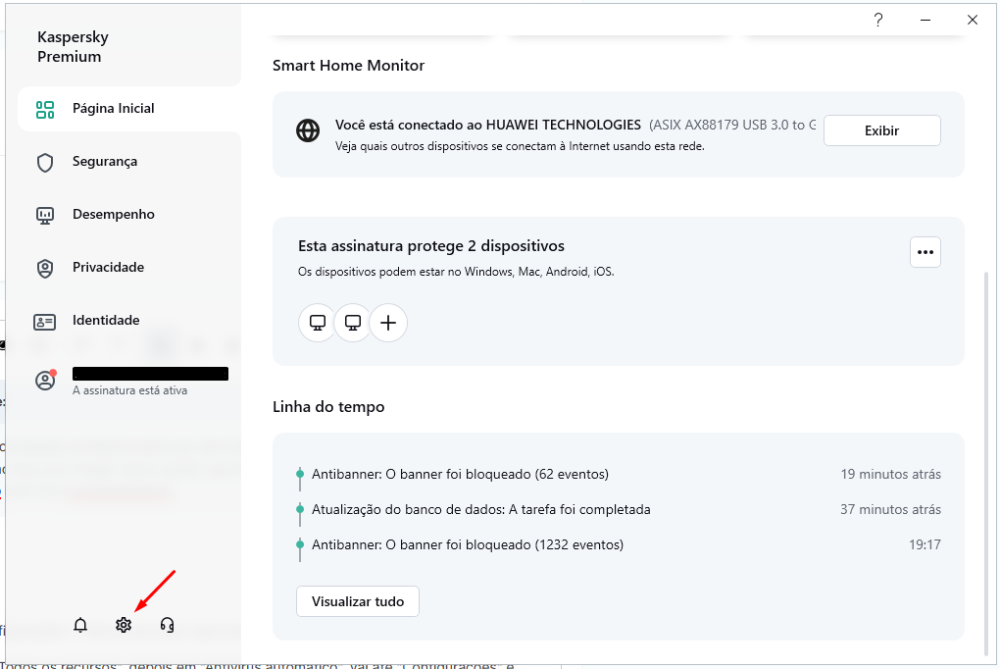Click the timeline marker for 62 eventos
1000x669 pixels.
click(x=300, y=474)
